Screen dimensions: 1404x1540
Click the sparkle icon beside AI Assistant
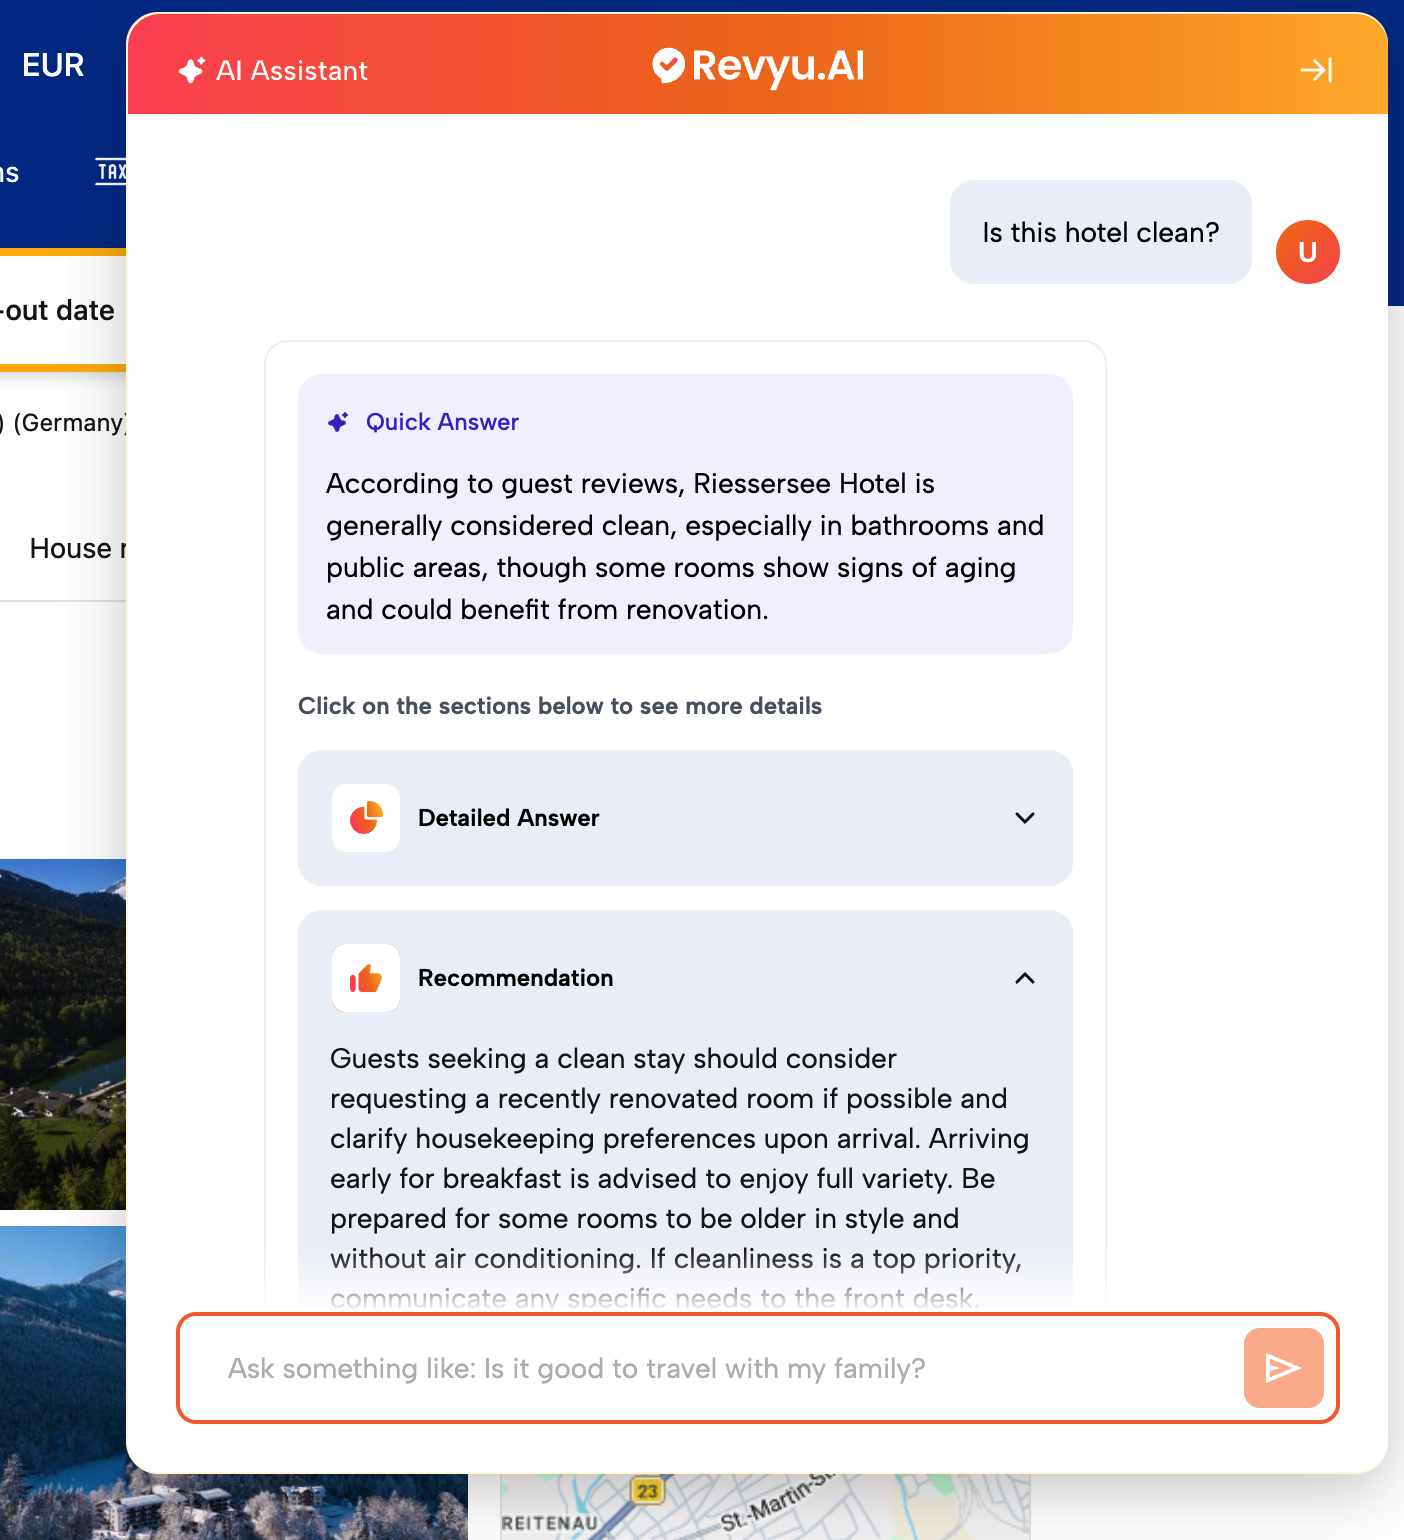191,70
